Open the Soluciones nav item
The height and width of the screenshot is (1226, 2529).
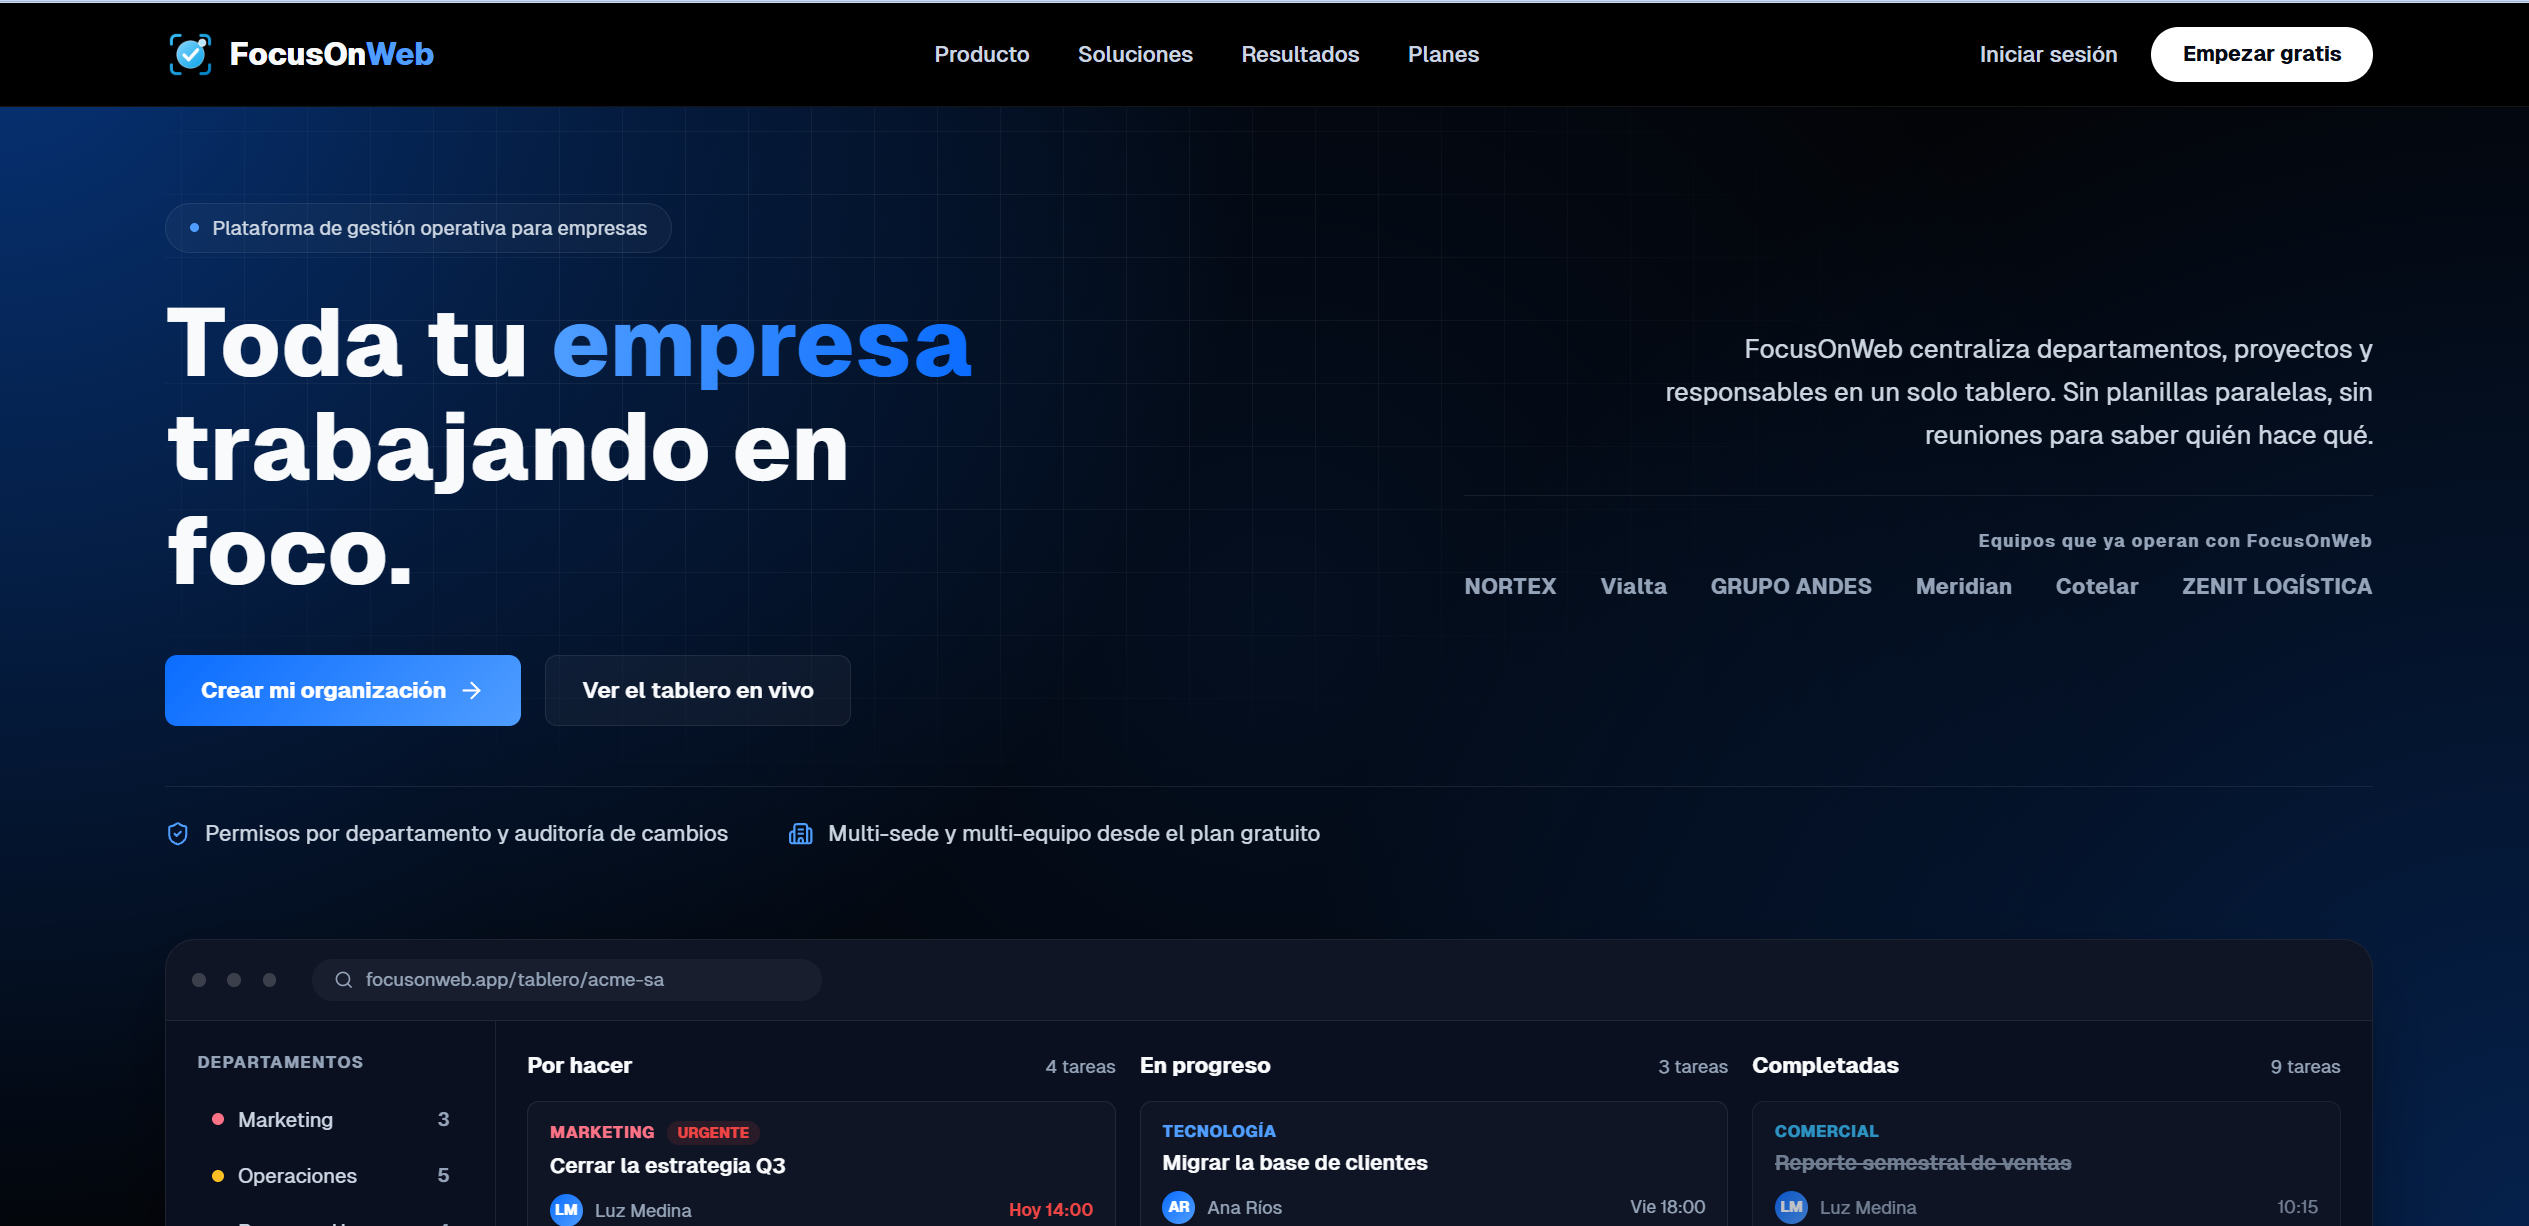1135,54
